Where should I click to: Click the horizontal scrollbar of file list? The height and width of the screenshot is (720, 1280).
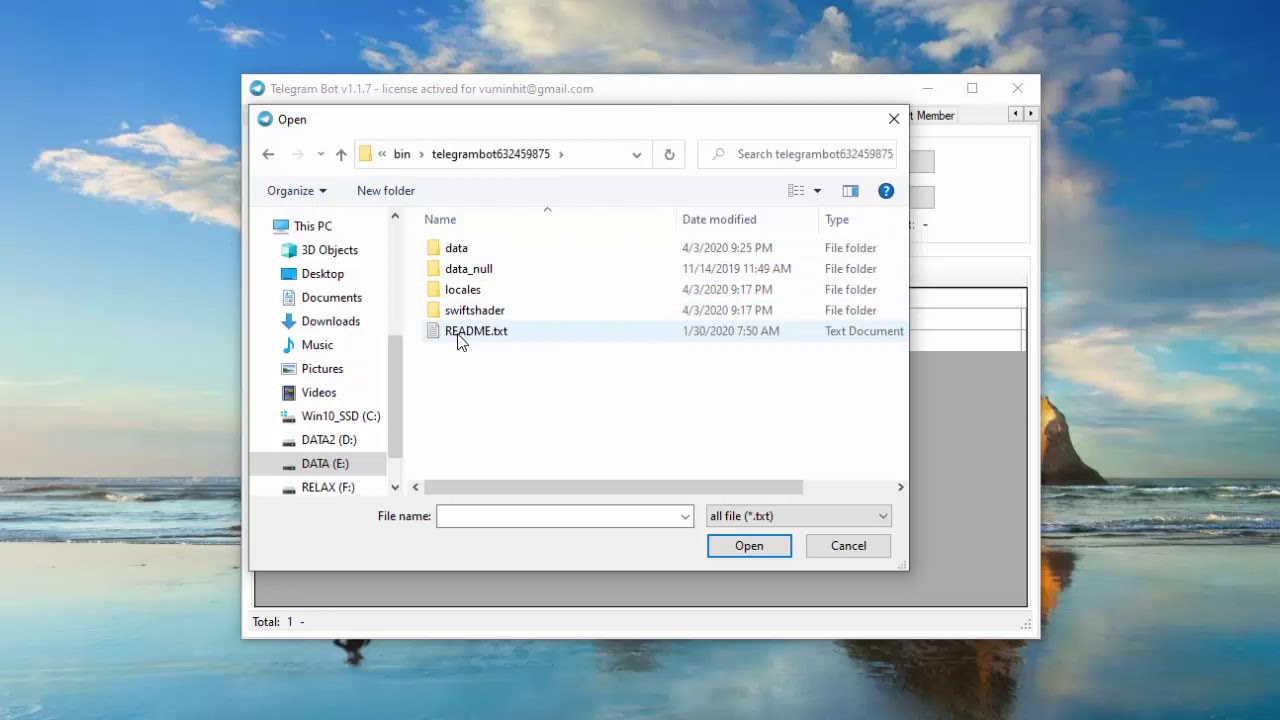tap(613, 487)
